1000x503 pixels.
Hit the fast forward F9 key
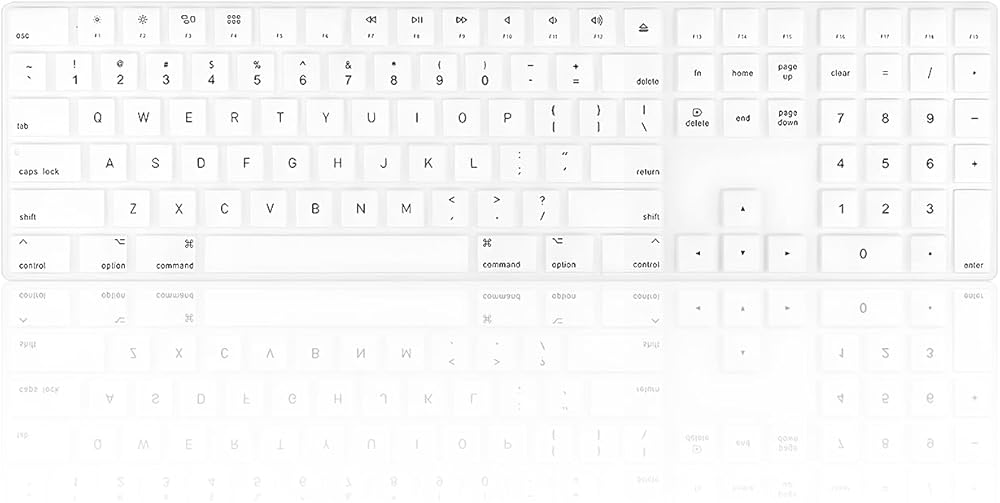461,26
